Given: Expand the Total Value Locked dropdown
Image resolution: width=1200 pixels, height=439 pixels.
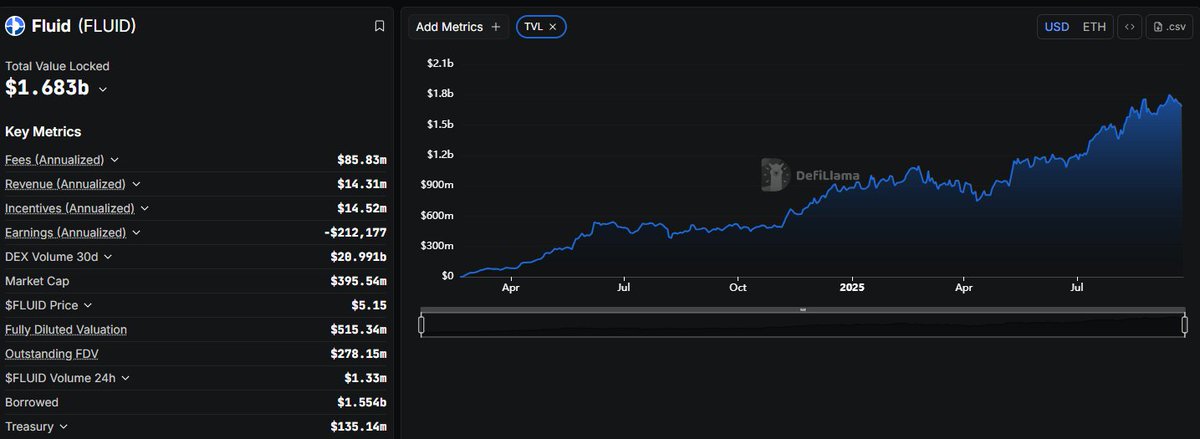Looking at the screenshot, I should coord(102,89).
